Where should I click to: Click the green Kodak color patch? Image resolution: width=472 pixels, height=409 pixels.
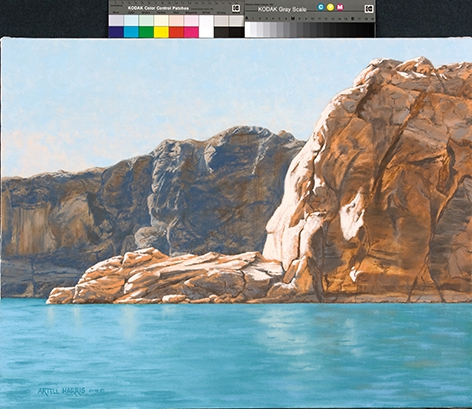coord(146,32)
